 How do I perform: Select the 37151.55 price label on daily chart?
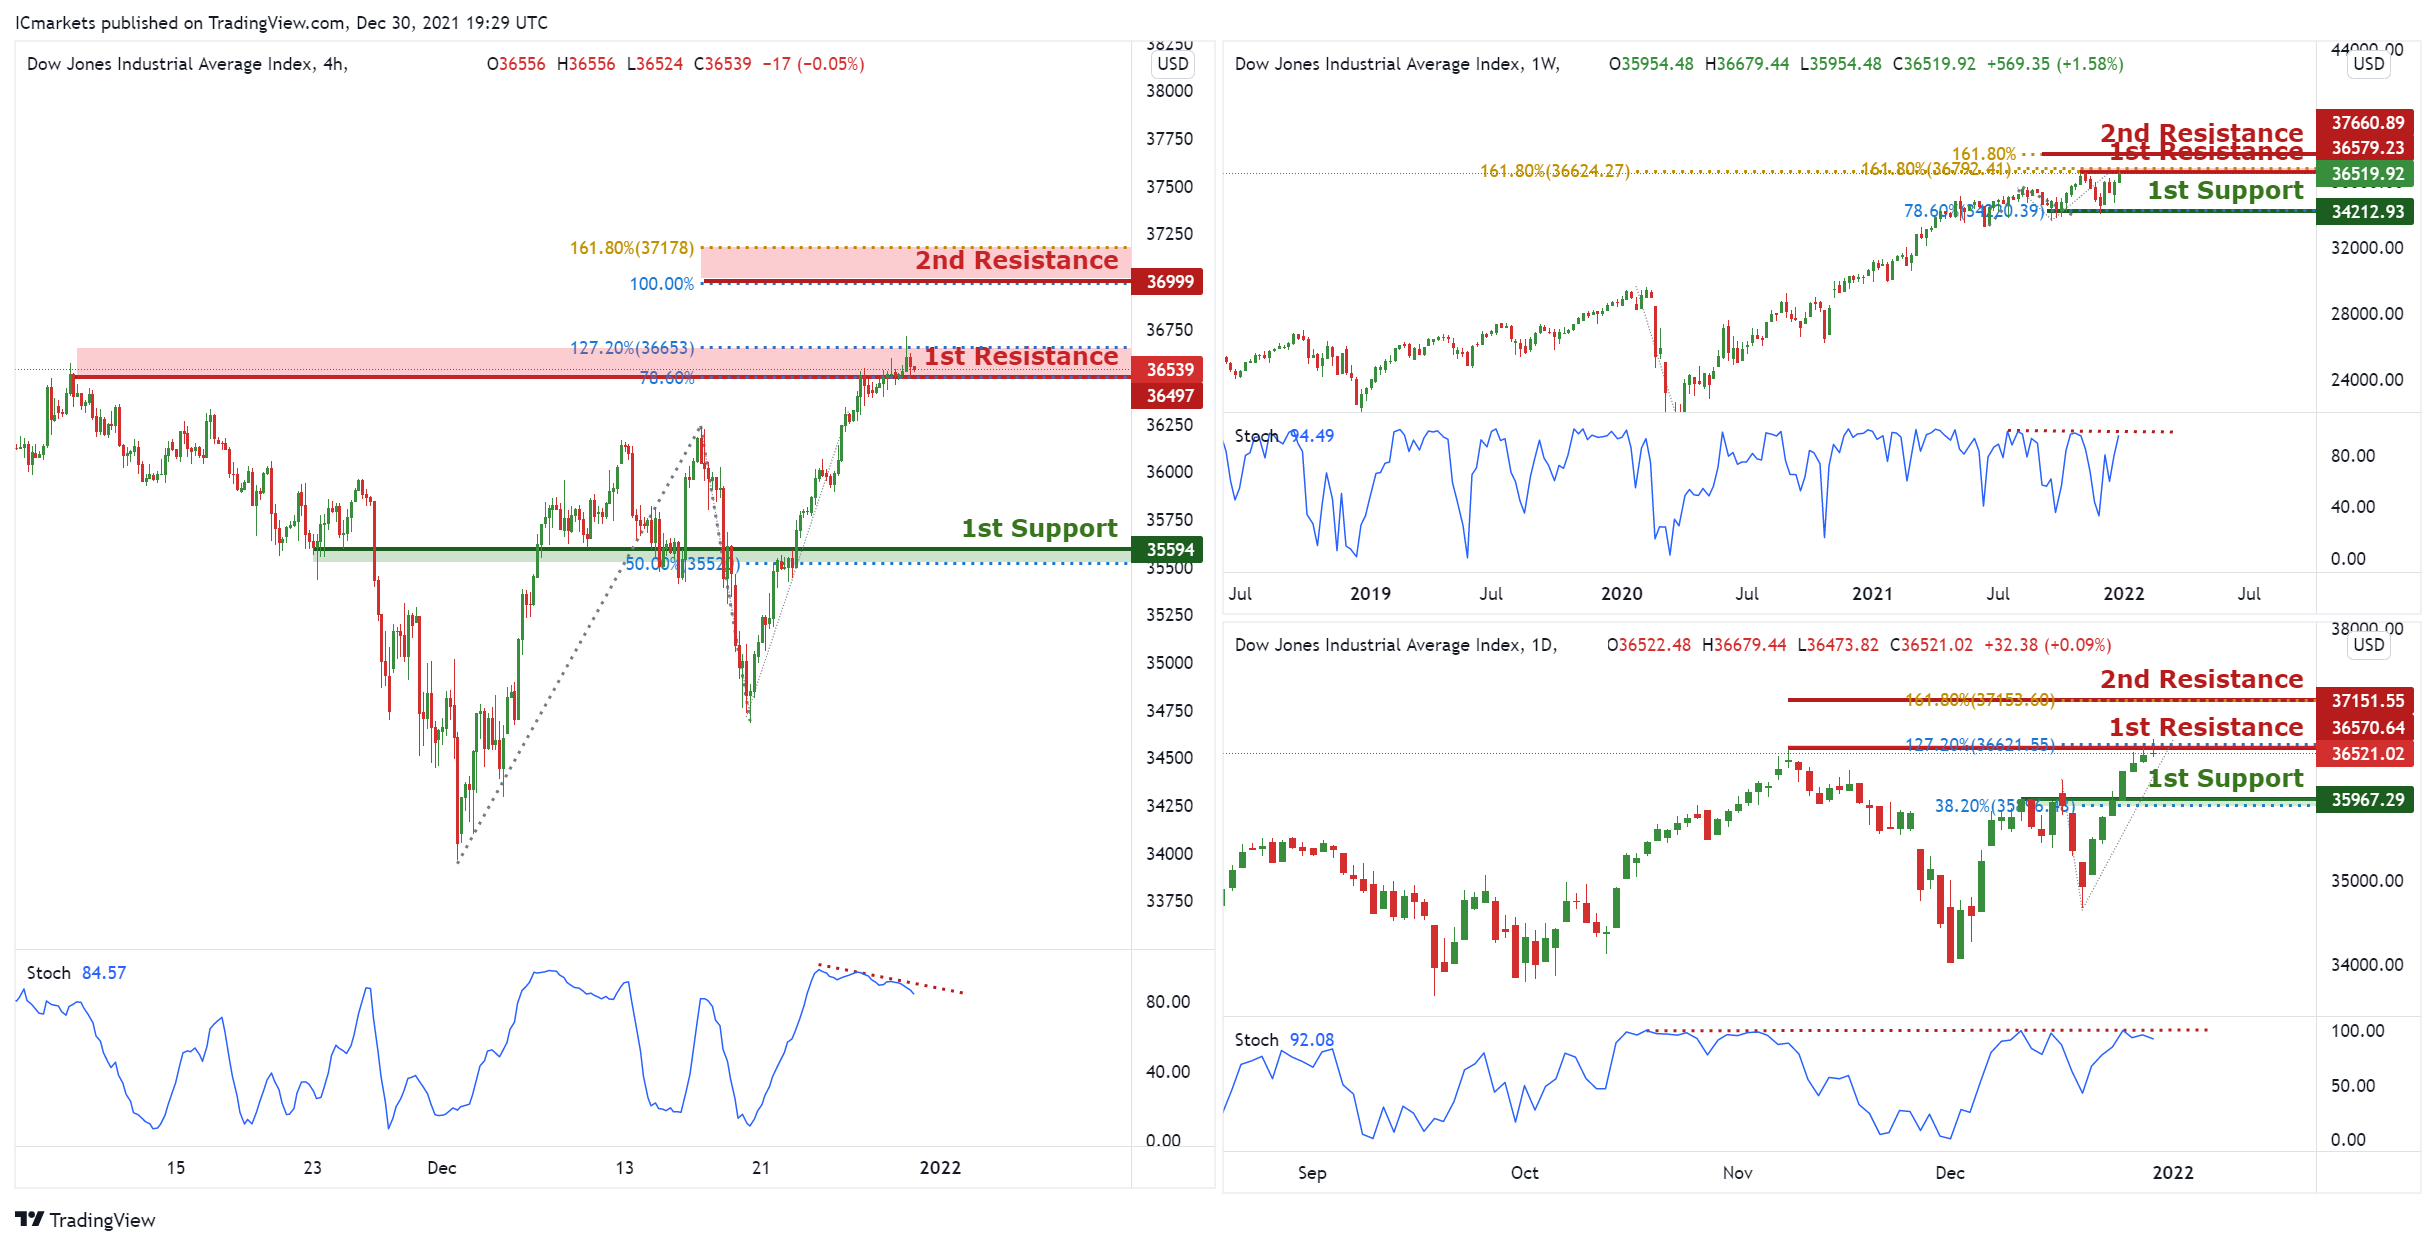(2367, 701)
